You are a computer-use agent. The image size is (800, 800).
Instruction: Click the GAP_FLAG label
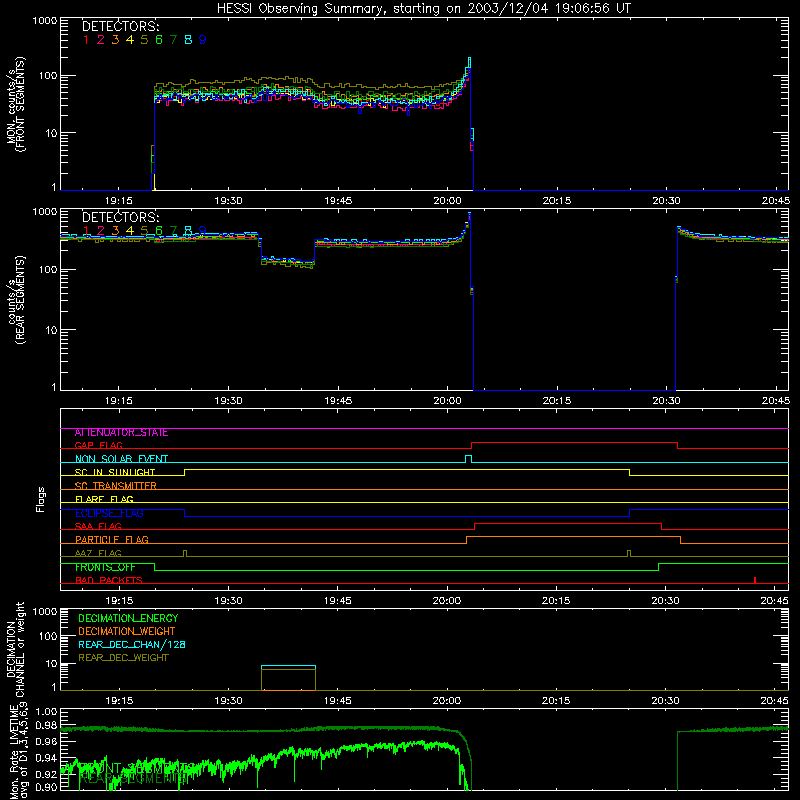(x=98, y=445)
